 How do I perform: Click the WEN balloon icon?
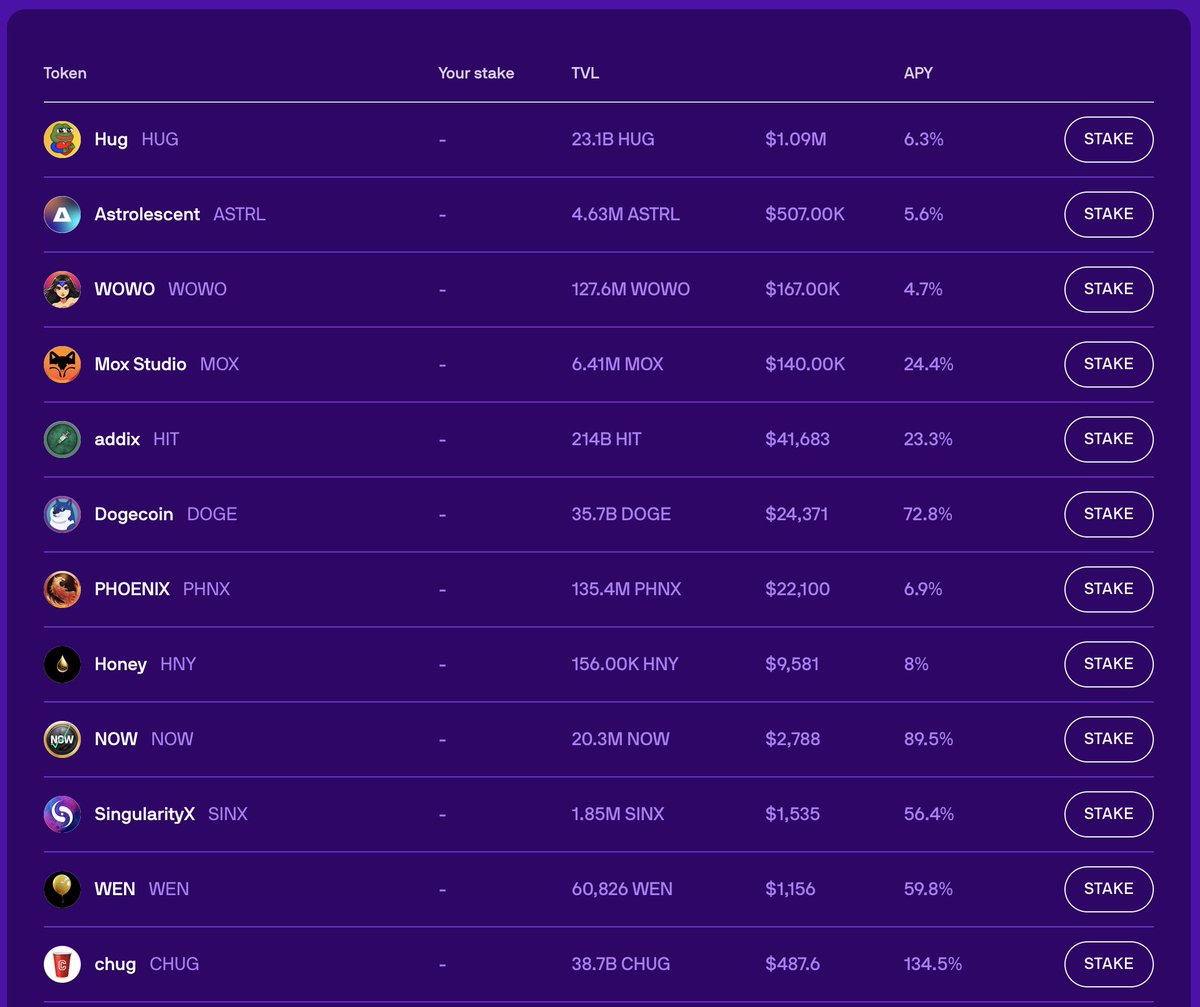pos(62,889)
